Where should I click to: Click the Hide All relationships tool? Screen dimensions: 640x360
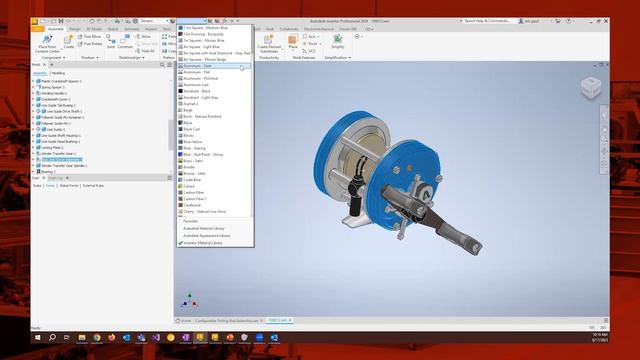pos(145,51)
